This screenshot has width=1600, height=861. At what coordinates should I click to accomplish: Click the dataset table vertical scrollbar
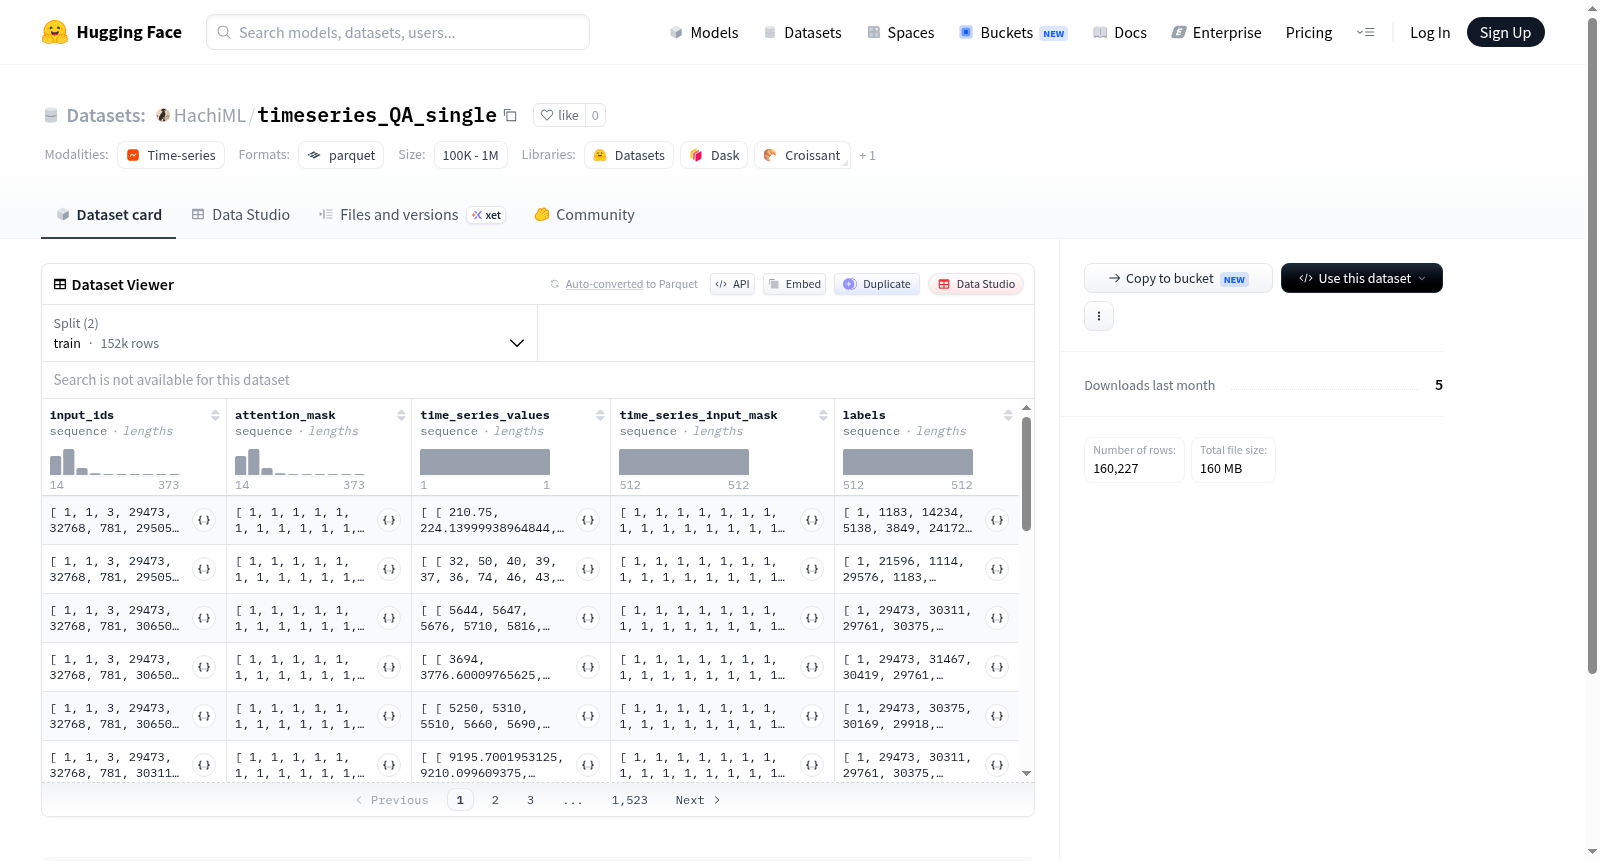[1026, 474]
